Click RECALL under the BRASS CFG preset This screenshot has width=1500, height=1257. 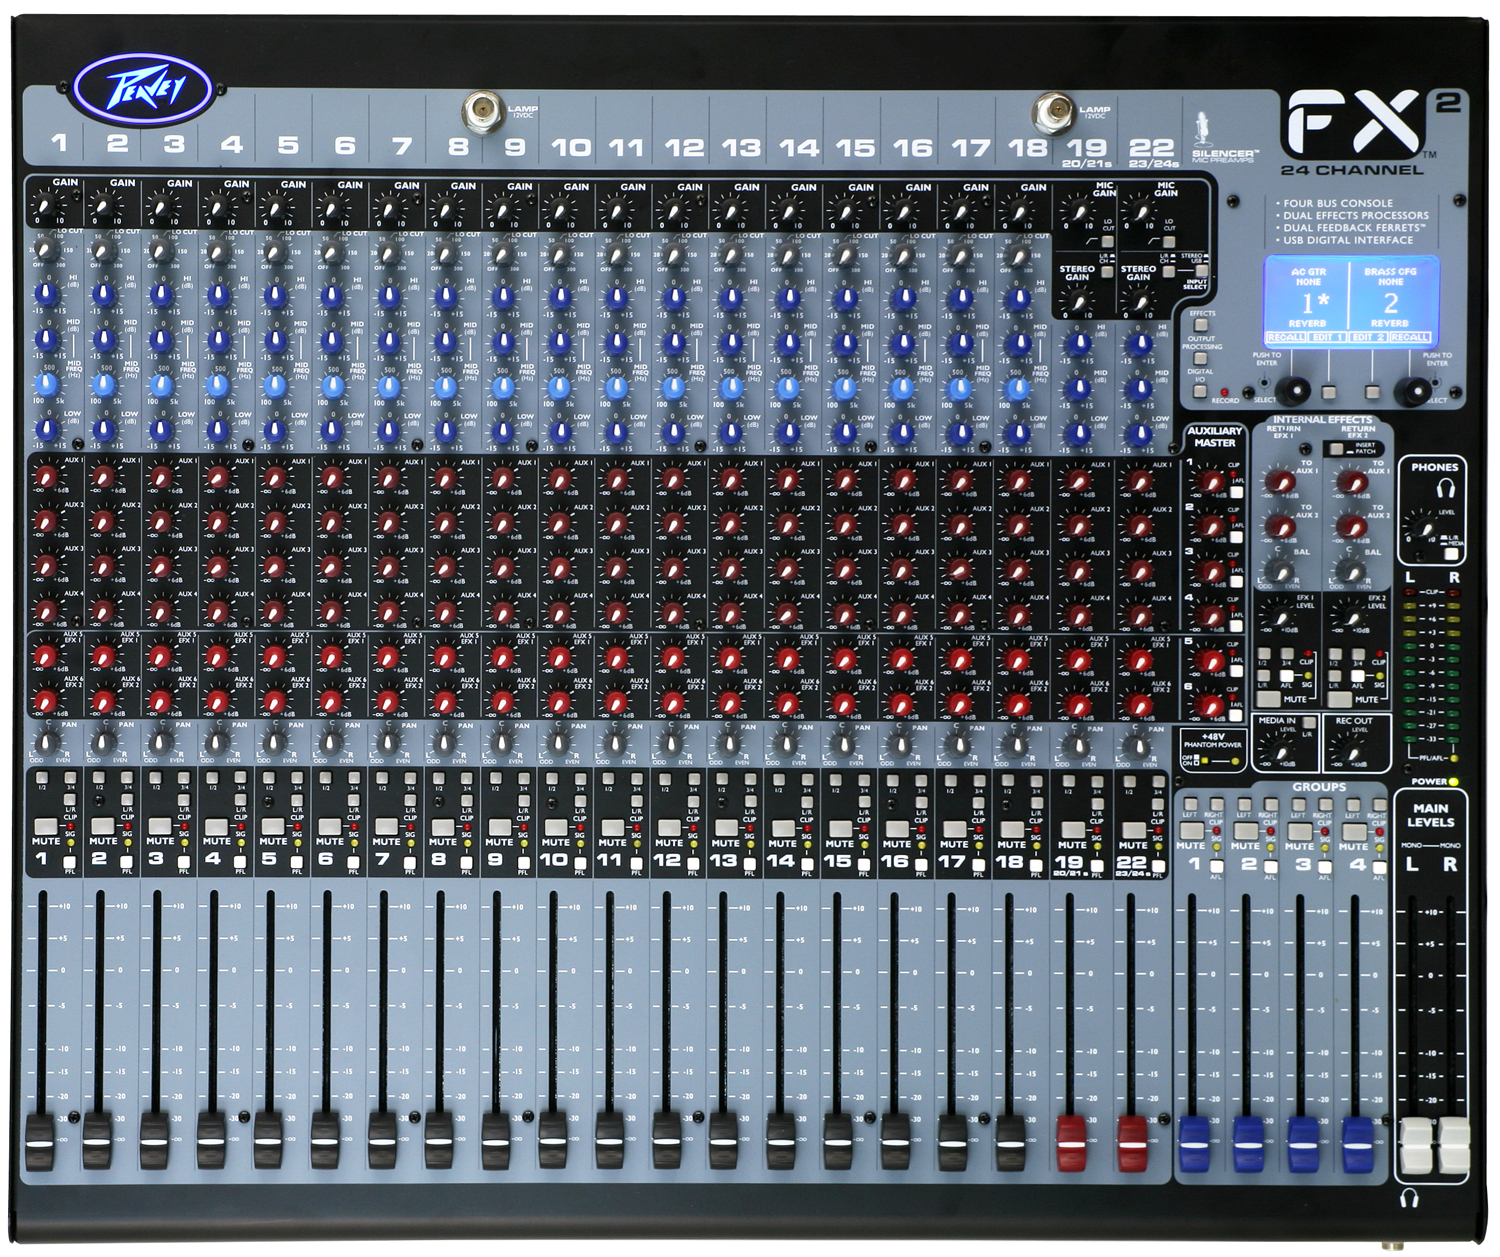[x=1410, y=337]
